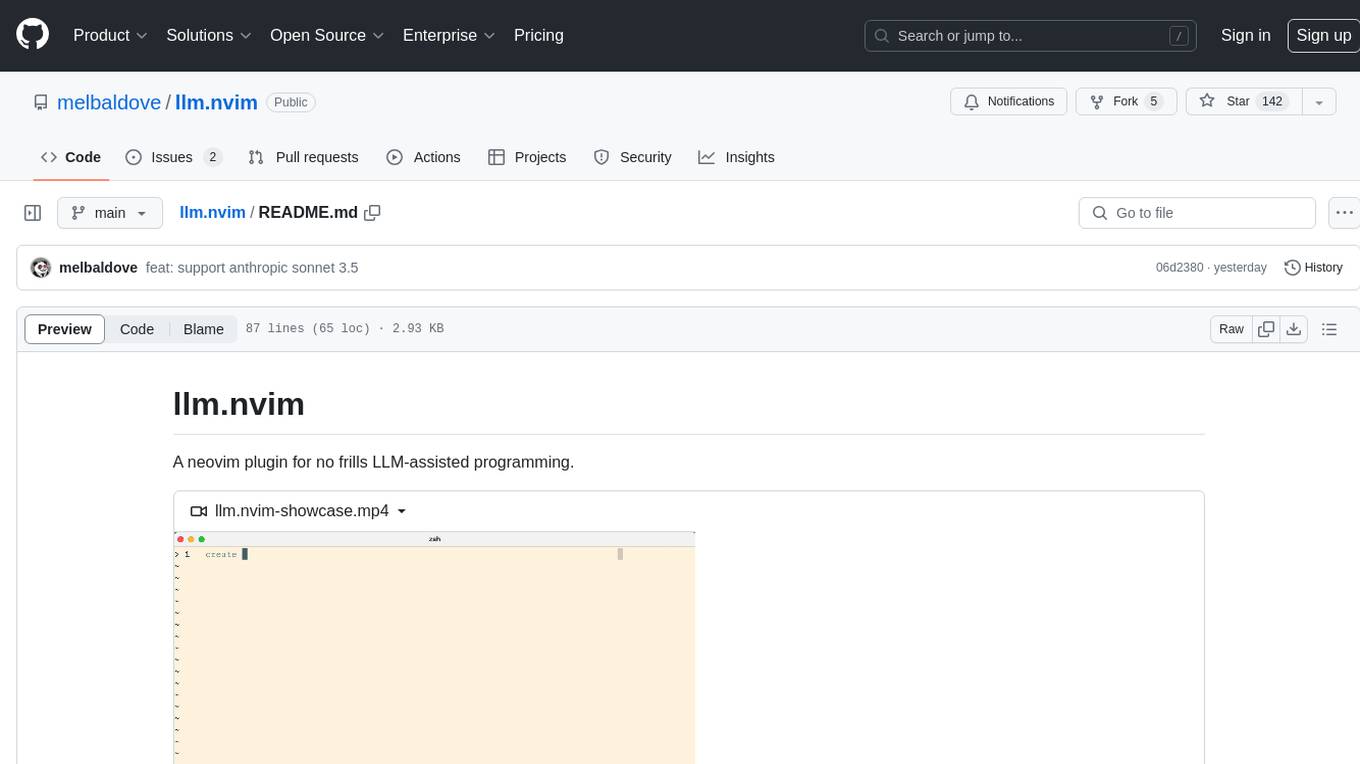Open the Raw file view
The height and width of the screenshot is (764, 1360).
[1231, 329]
